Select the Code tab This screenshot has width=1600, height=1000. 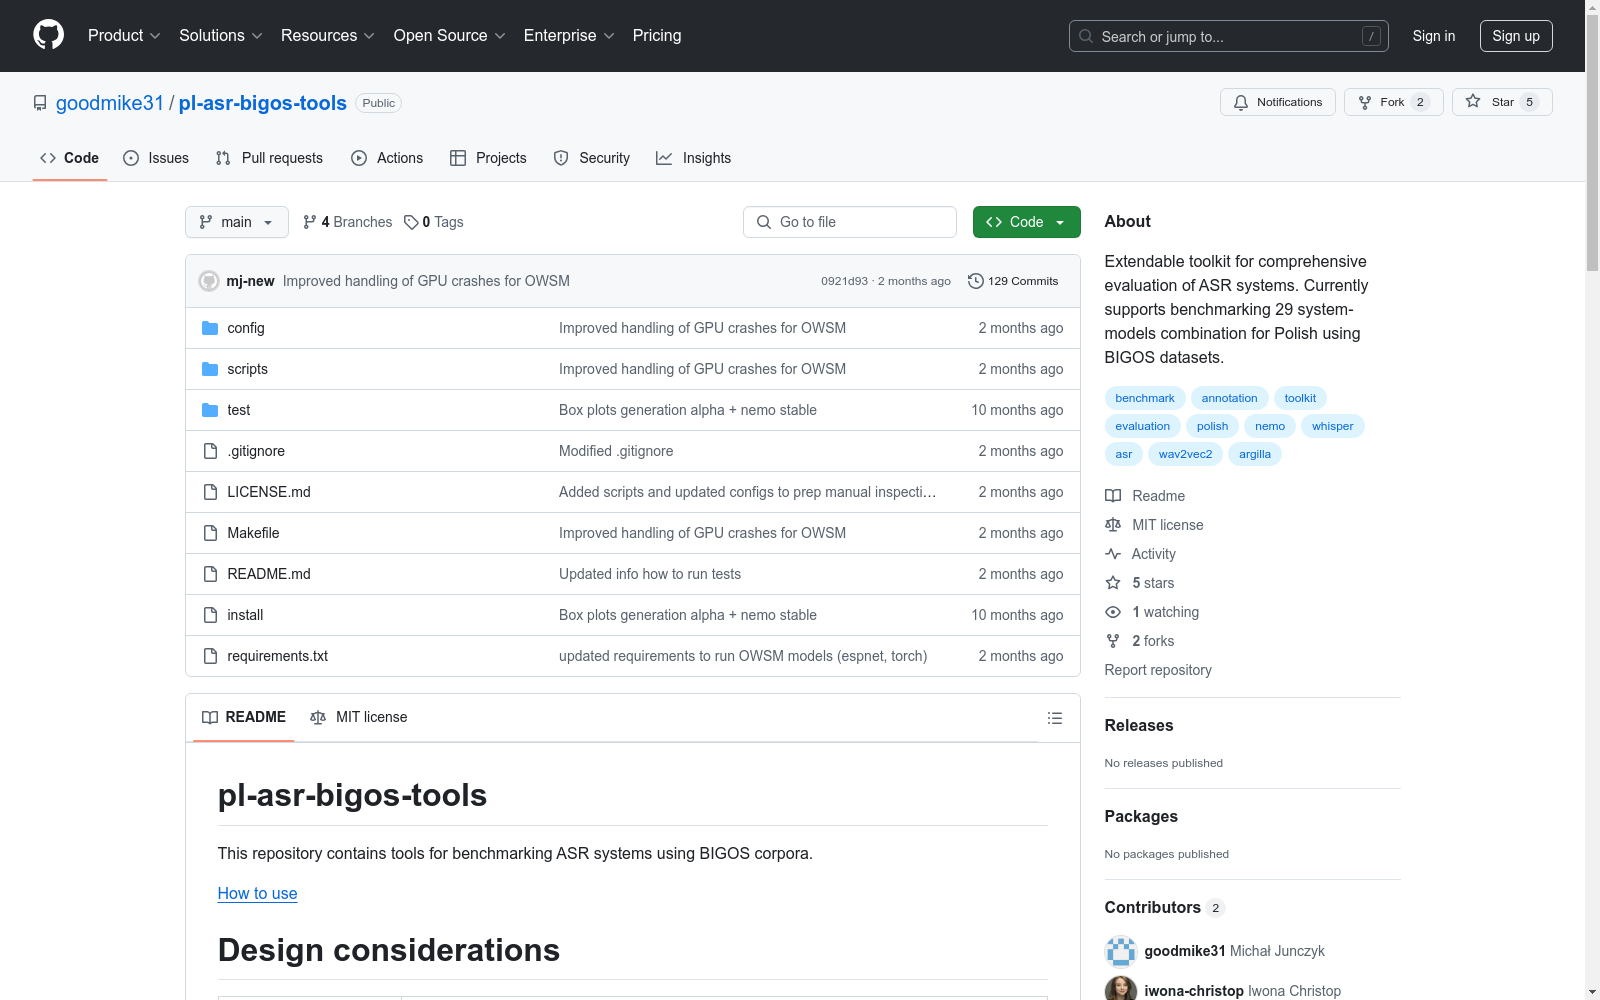[x=70, y=158]
